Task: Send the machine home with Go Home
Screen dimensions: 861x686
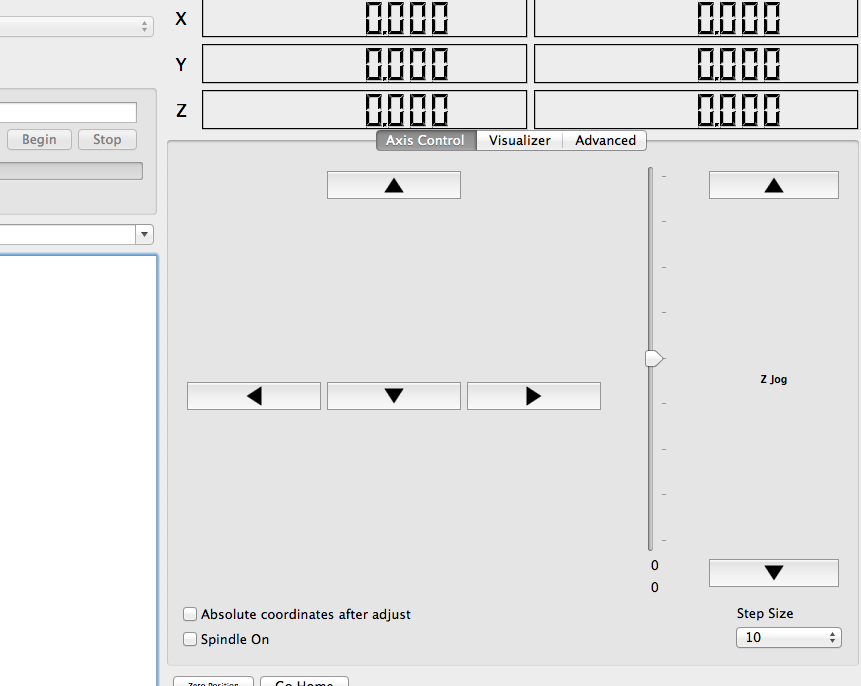Action: 303,682
